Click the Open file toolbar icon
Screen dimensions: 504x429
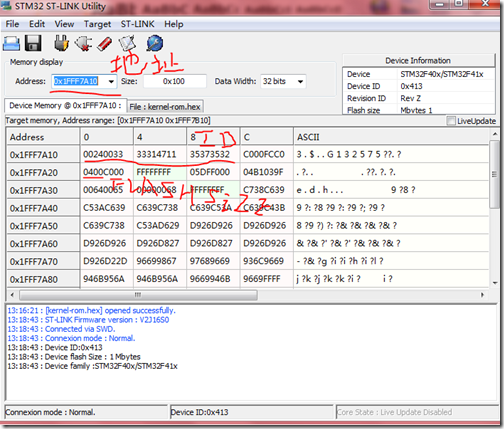click(x=11, y=44)
